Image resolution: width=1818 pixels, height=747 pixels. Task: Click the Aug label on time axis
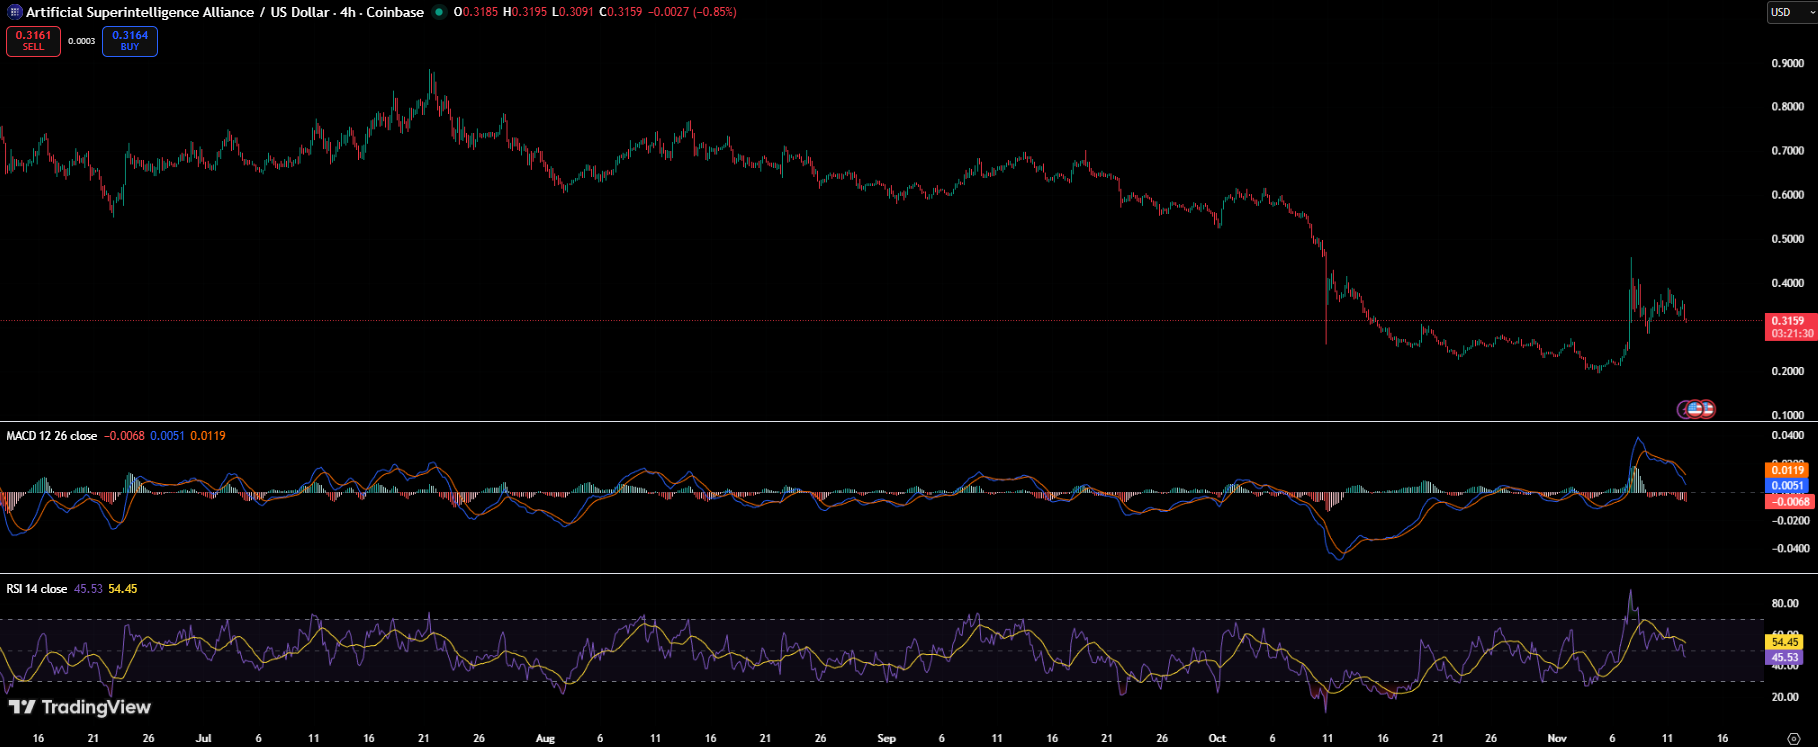click(545, 739)
